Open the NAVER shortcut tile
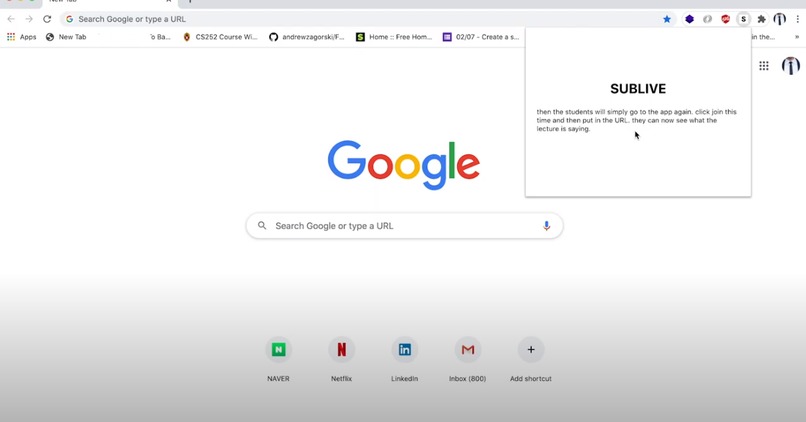 point(278,360)
